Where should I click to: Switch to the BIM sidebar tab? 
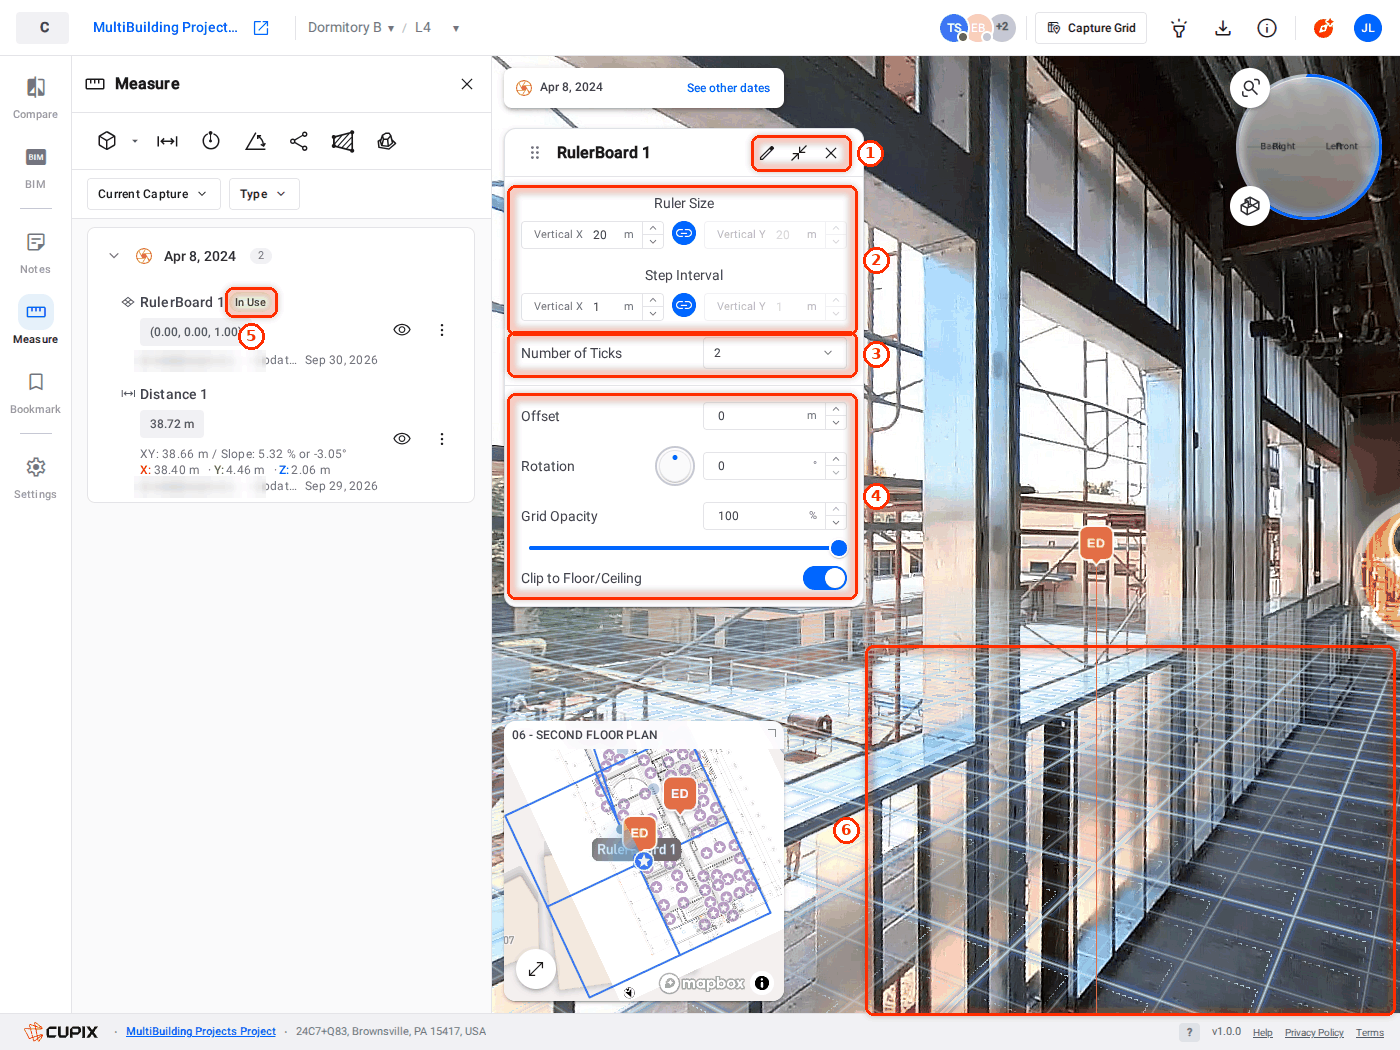click(35, 167)
